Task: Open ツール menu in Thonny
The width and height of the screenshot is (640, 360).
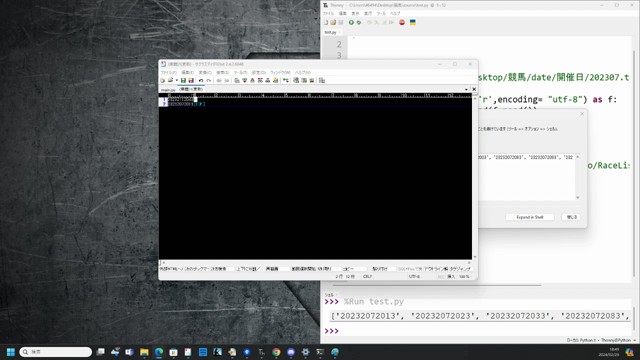Action: [381, 13]
